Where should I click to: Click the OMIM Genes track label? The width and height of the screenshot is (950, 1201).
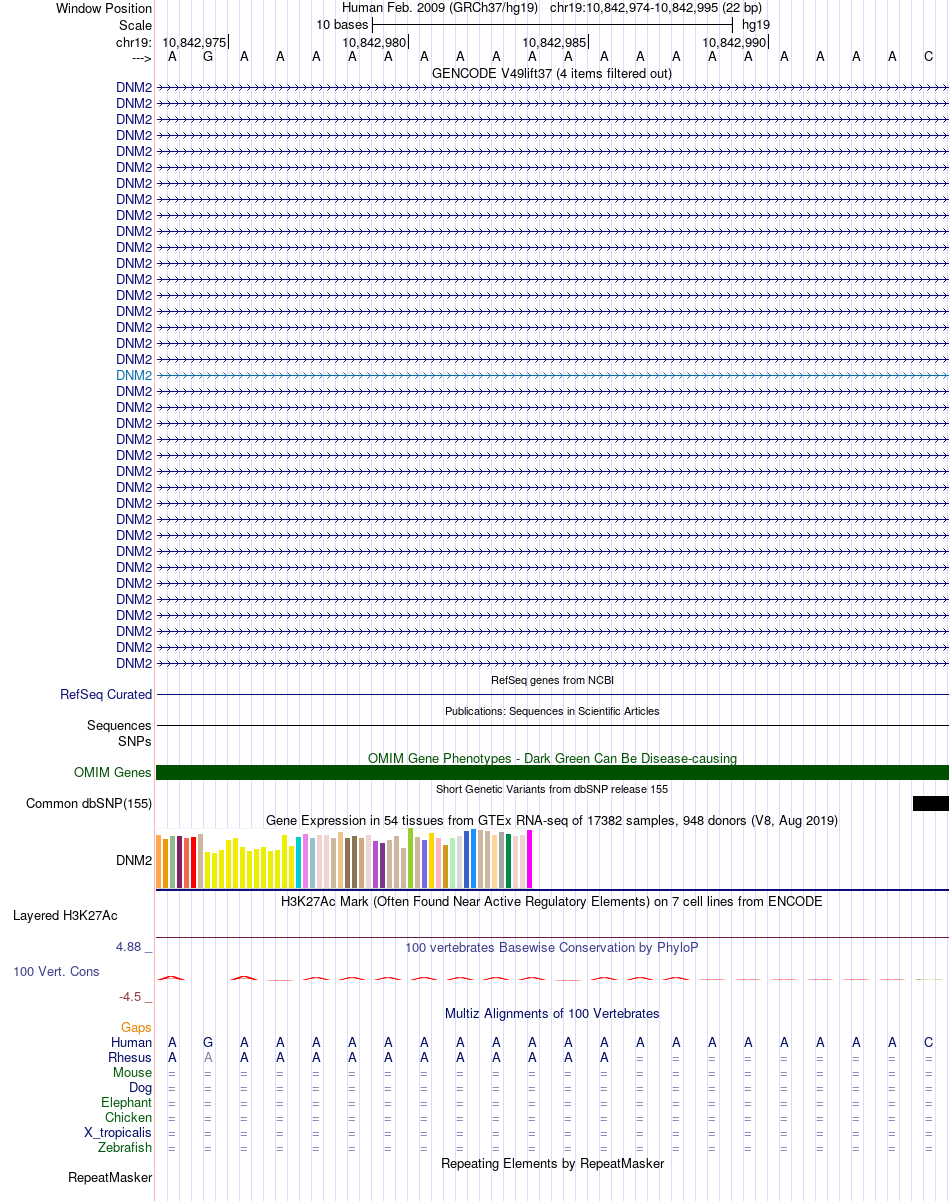pos(113,772)
